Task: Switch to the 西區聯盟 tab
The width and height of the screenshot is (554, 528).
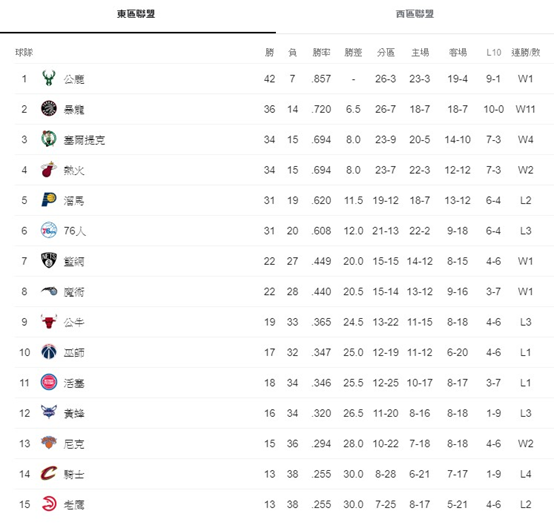Action: (x=415, y=14)
